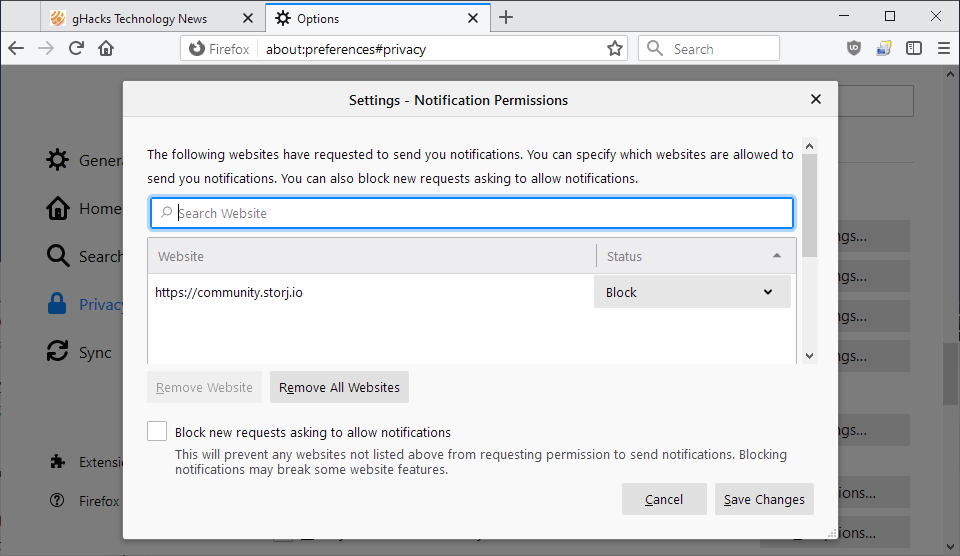Open the Block status dropdown for community.storj.io
960x556 pixels.
[692, 292]
